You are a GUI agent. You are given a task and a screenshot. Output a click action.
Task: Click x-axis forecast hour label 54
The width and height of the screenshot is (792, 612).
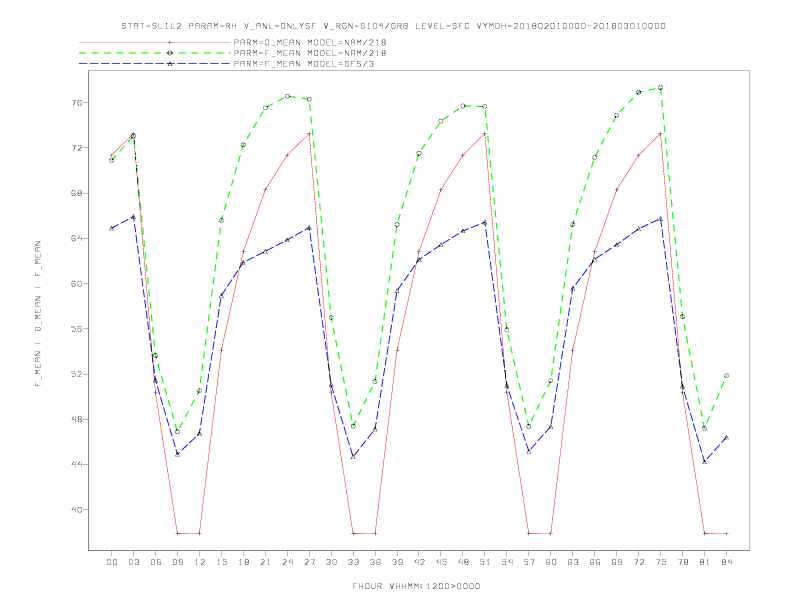pyautogui.click(x=507, y=562)
